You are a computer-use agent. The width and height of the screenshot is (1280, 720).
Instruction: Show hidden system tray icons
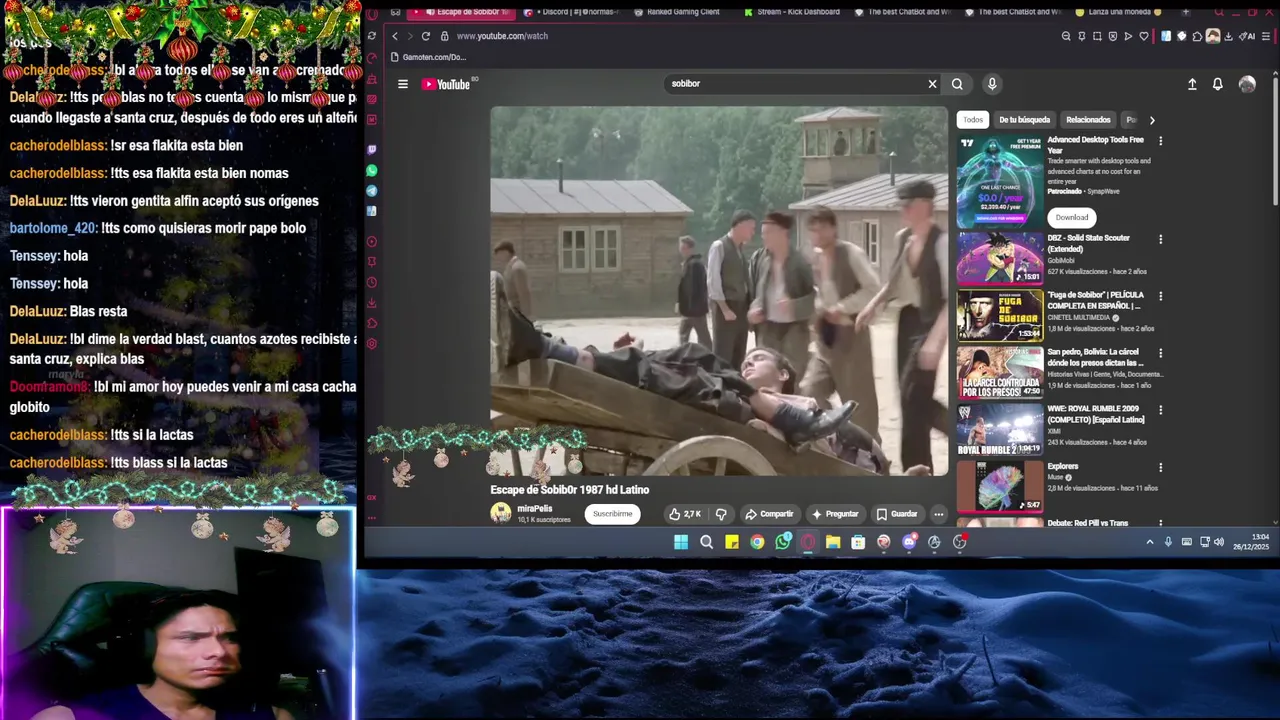(1150, 542)
